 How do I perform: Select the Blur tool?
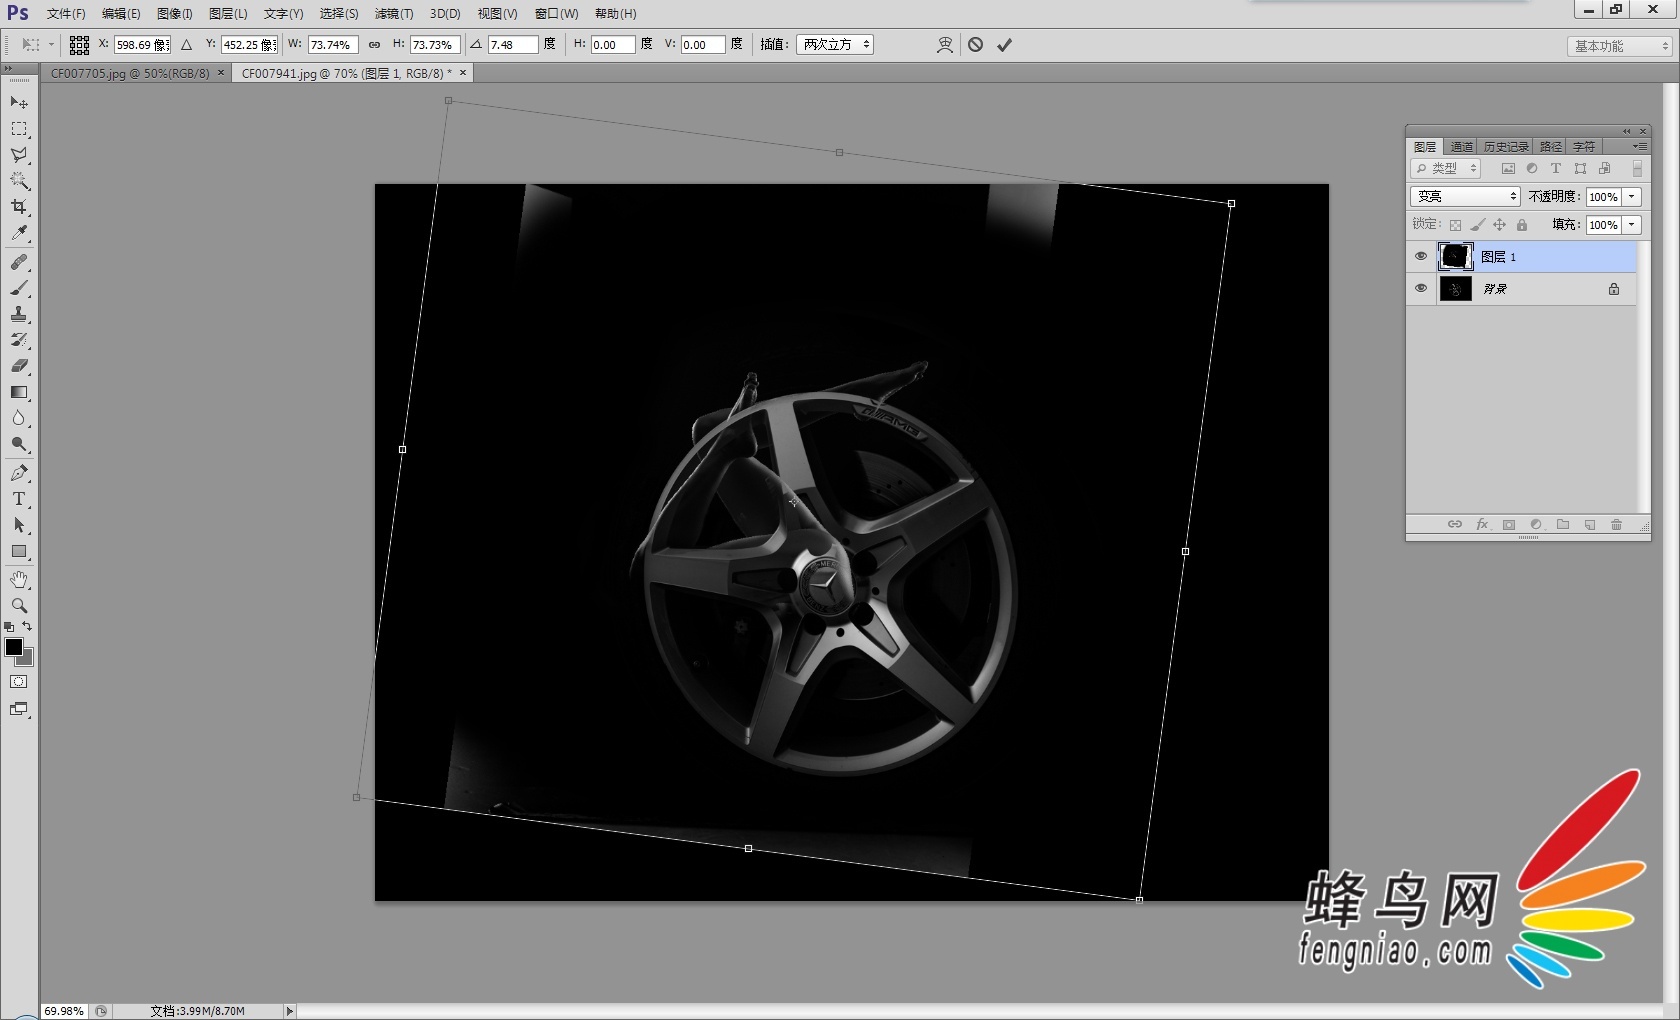(19, 418)
